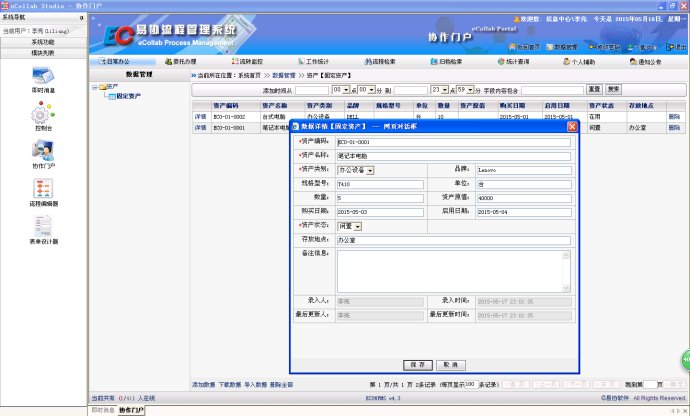690x416 pixels.
Task: Click the 购买日期 field 2015-05-03
Action: [x=380, y=213]
